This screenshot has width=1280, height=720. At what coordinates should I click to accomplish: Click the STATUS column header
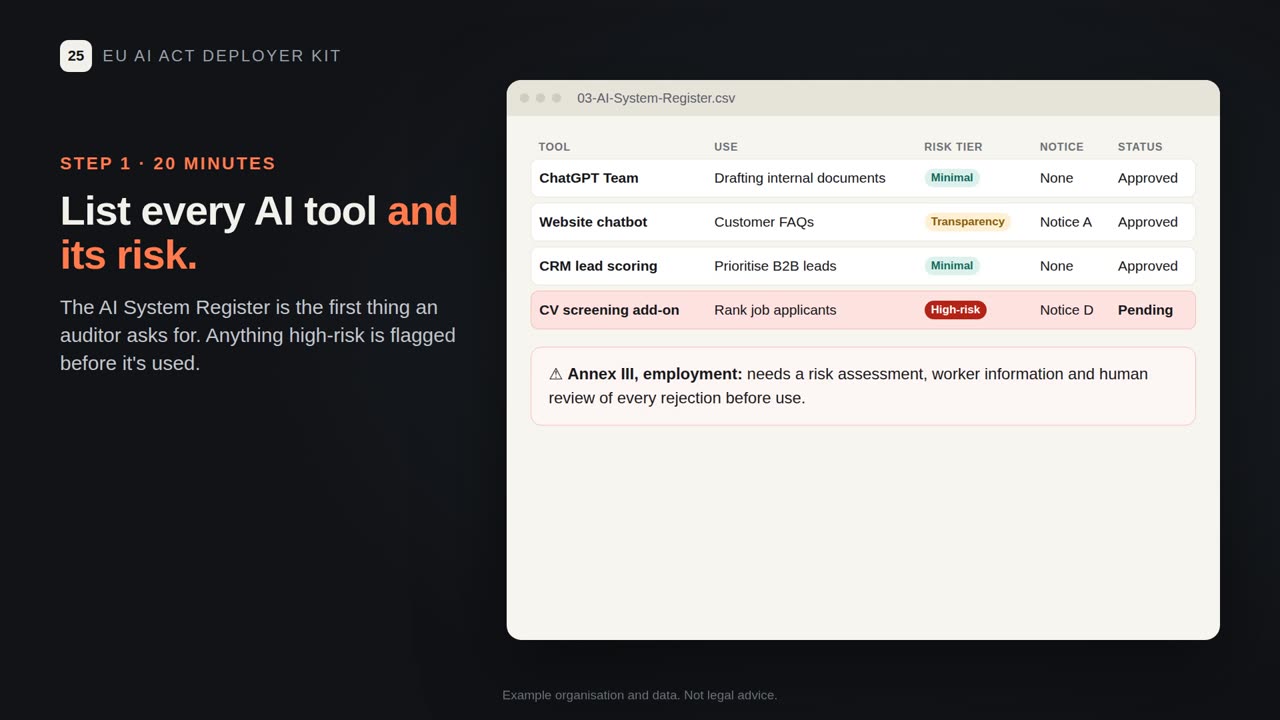click(x=1140, y=147)
